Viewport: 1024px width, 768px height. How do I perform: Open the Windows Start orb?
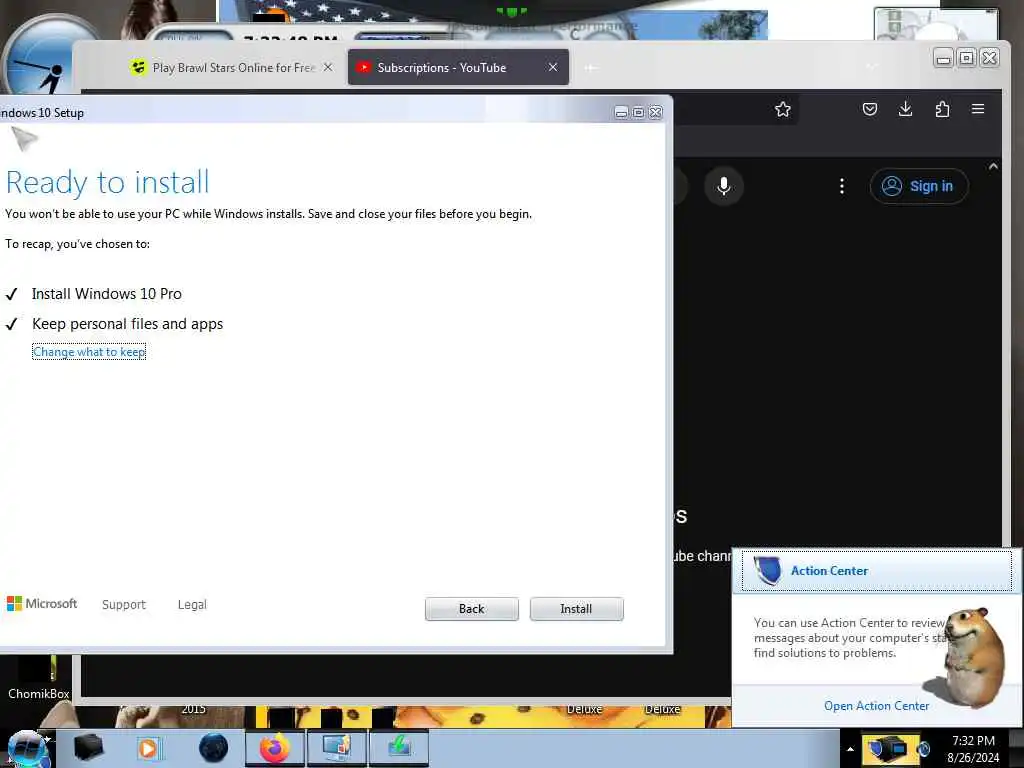pos(27,749)
